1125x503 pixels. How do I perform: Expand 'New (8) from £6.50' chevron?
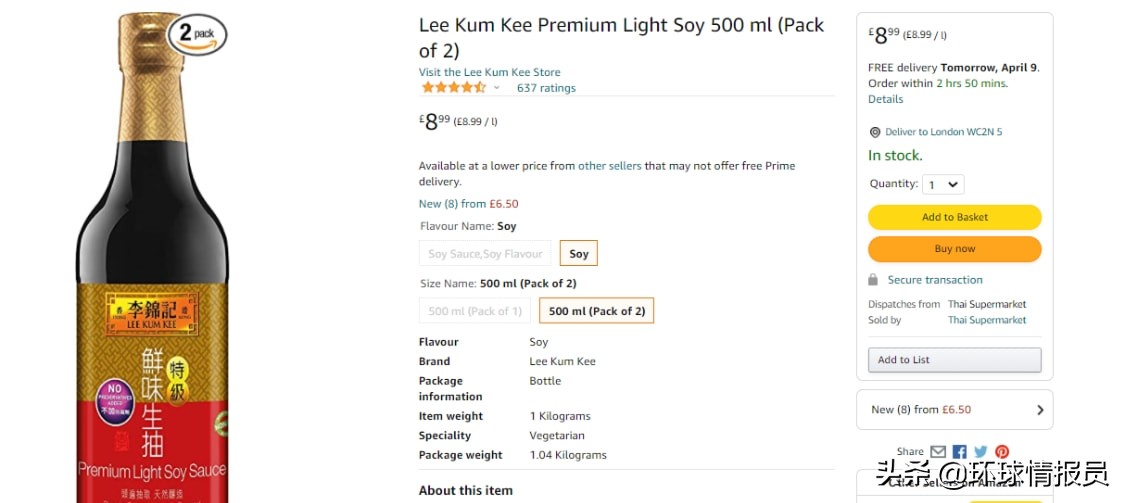(x=1040, y=410)
